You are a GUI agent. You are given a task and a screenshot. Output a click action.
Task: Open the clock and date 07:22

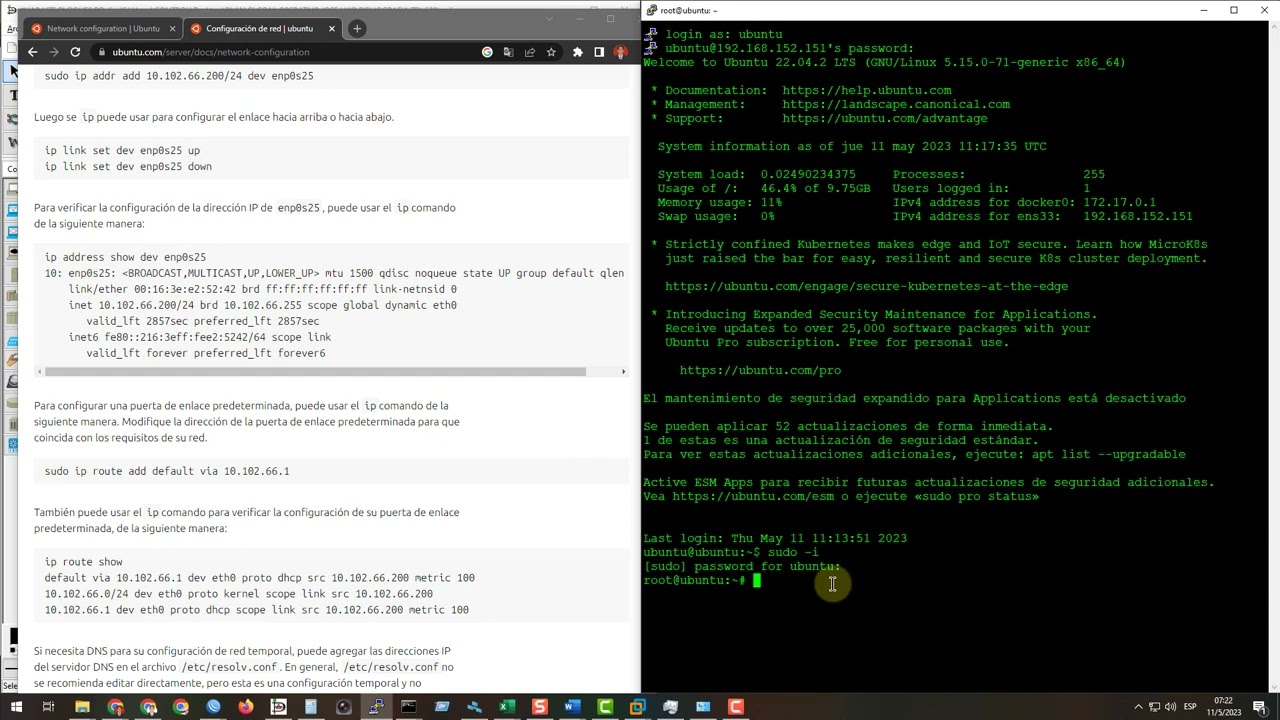[1225, 707]
